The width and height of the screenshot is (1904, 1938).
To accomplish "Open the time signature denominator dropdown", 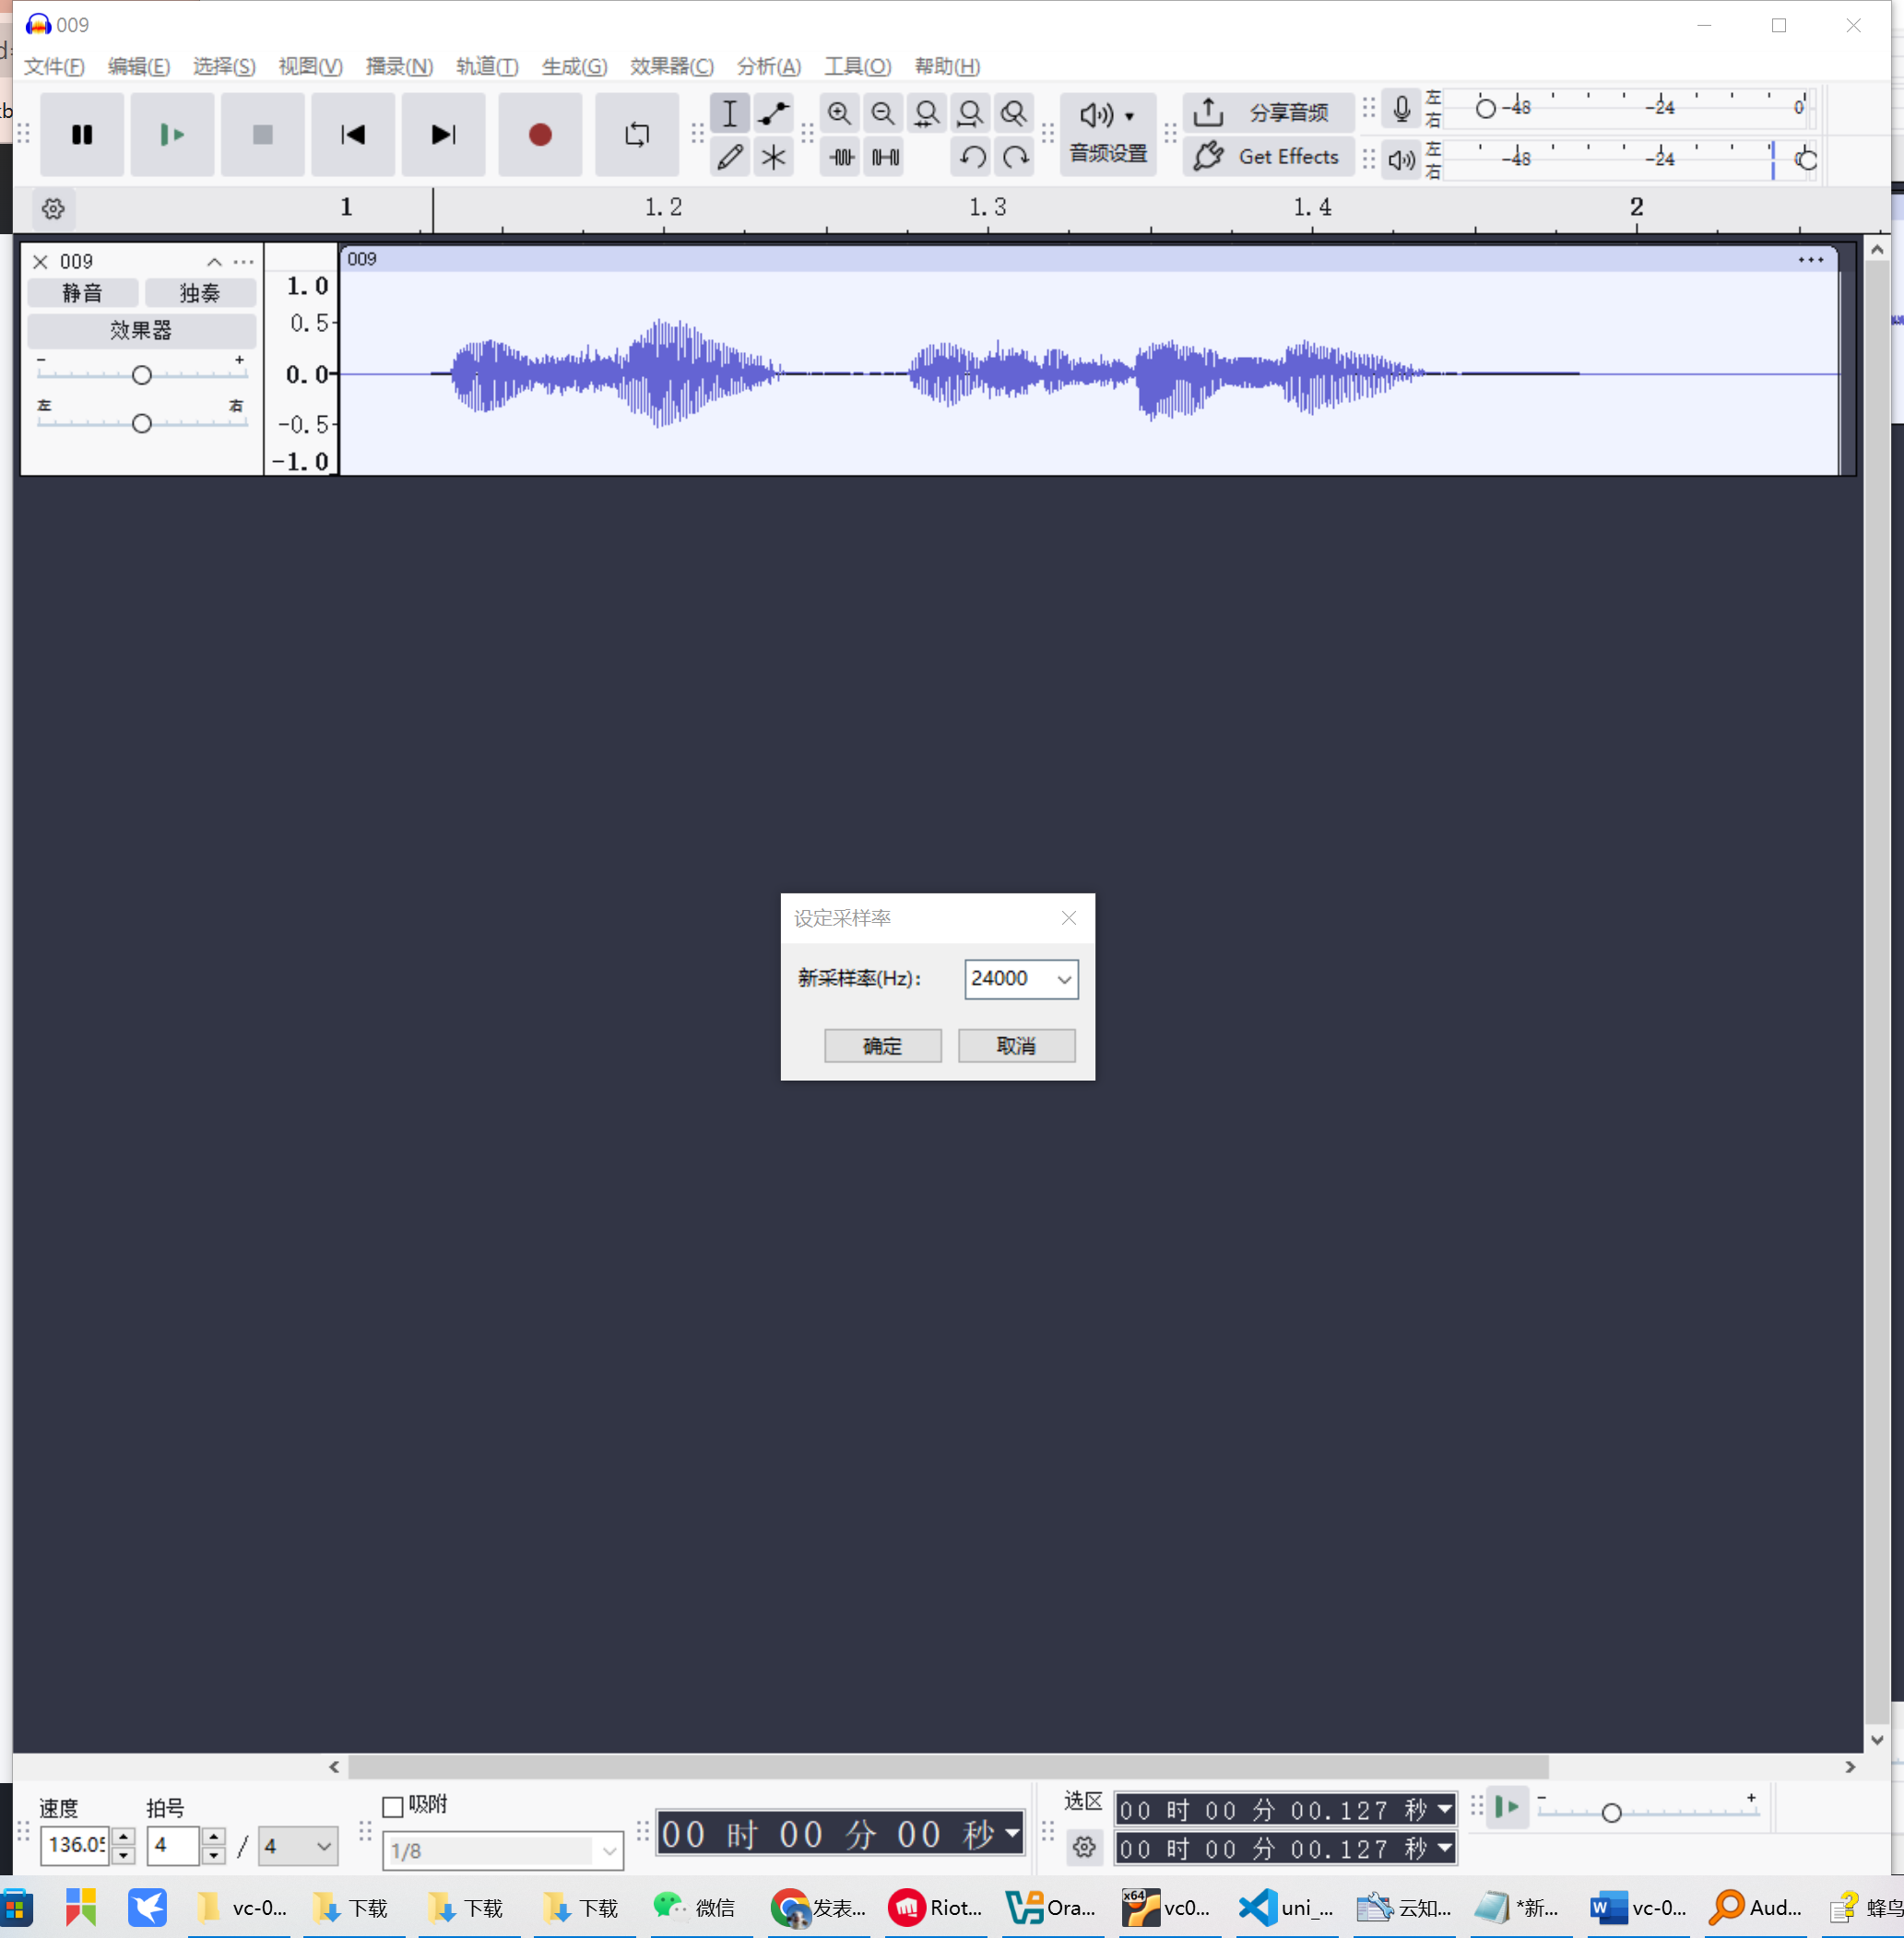I will pos(297,1846).
